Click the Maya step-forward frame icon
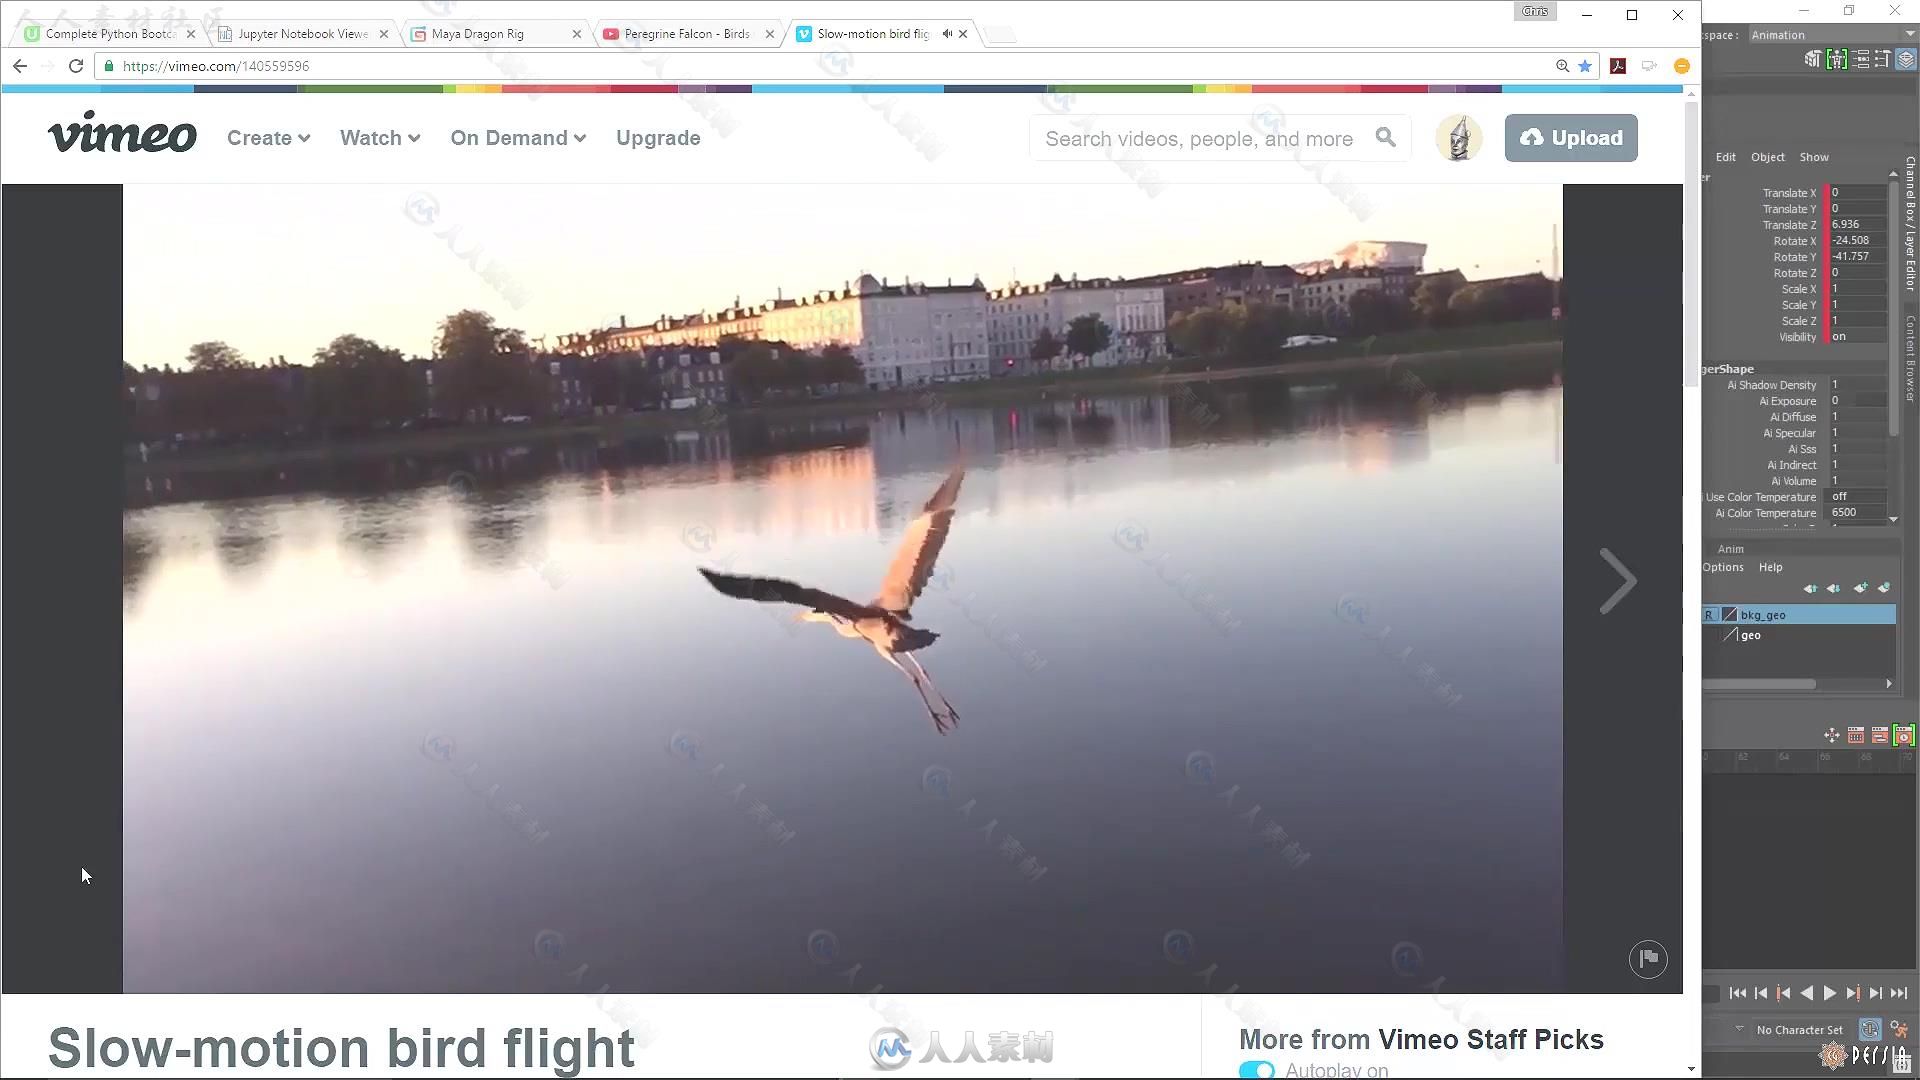1920x1080 pixels. point(1873,993)
